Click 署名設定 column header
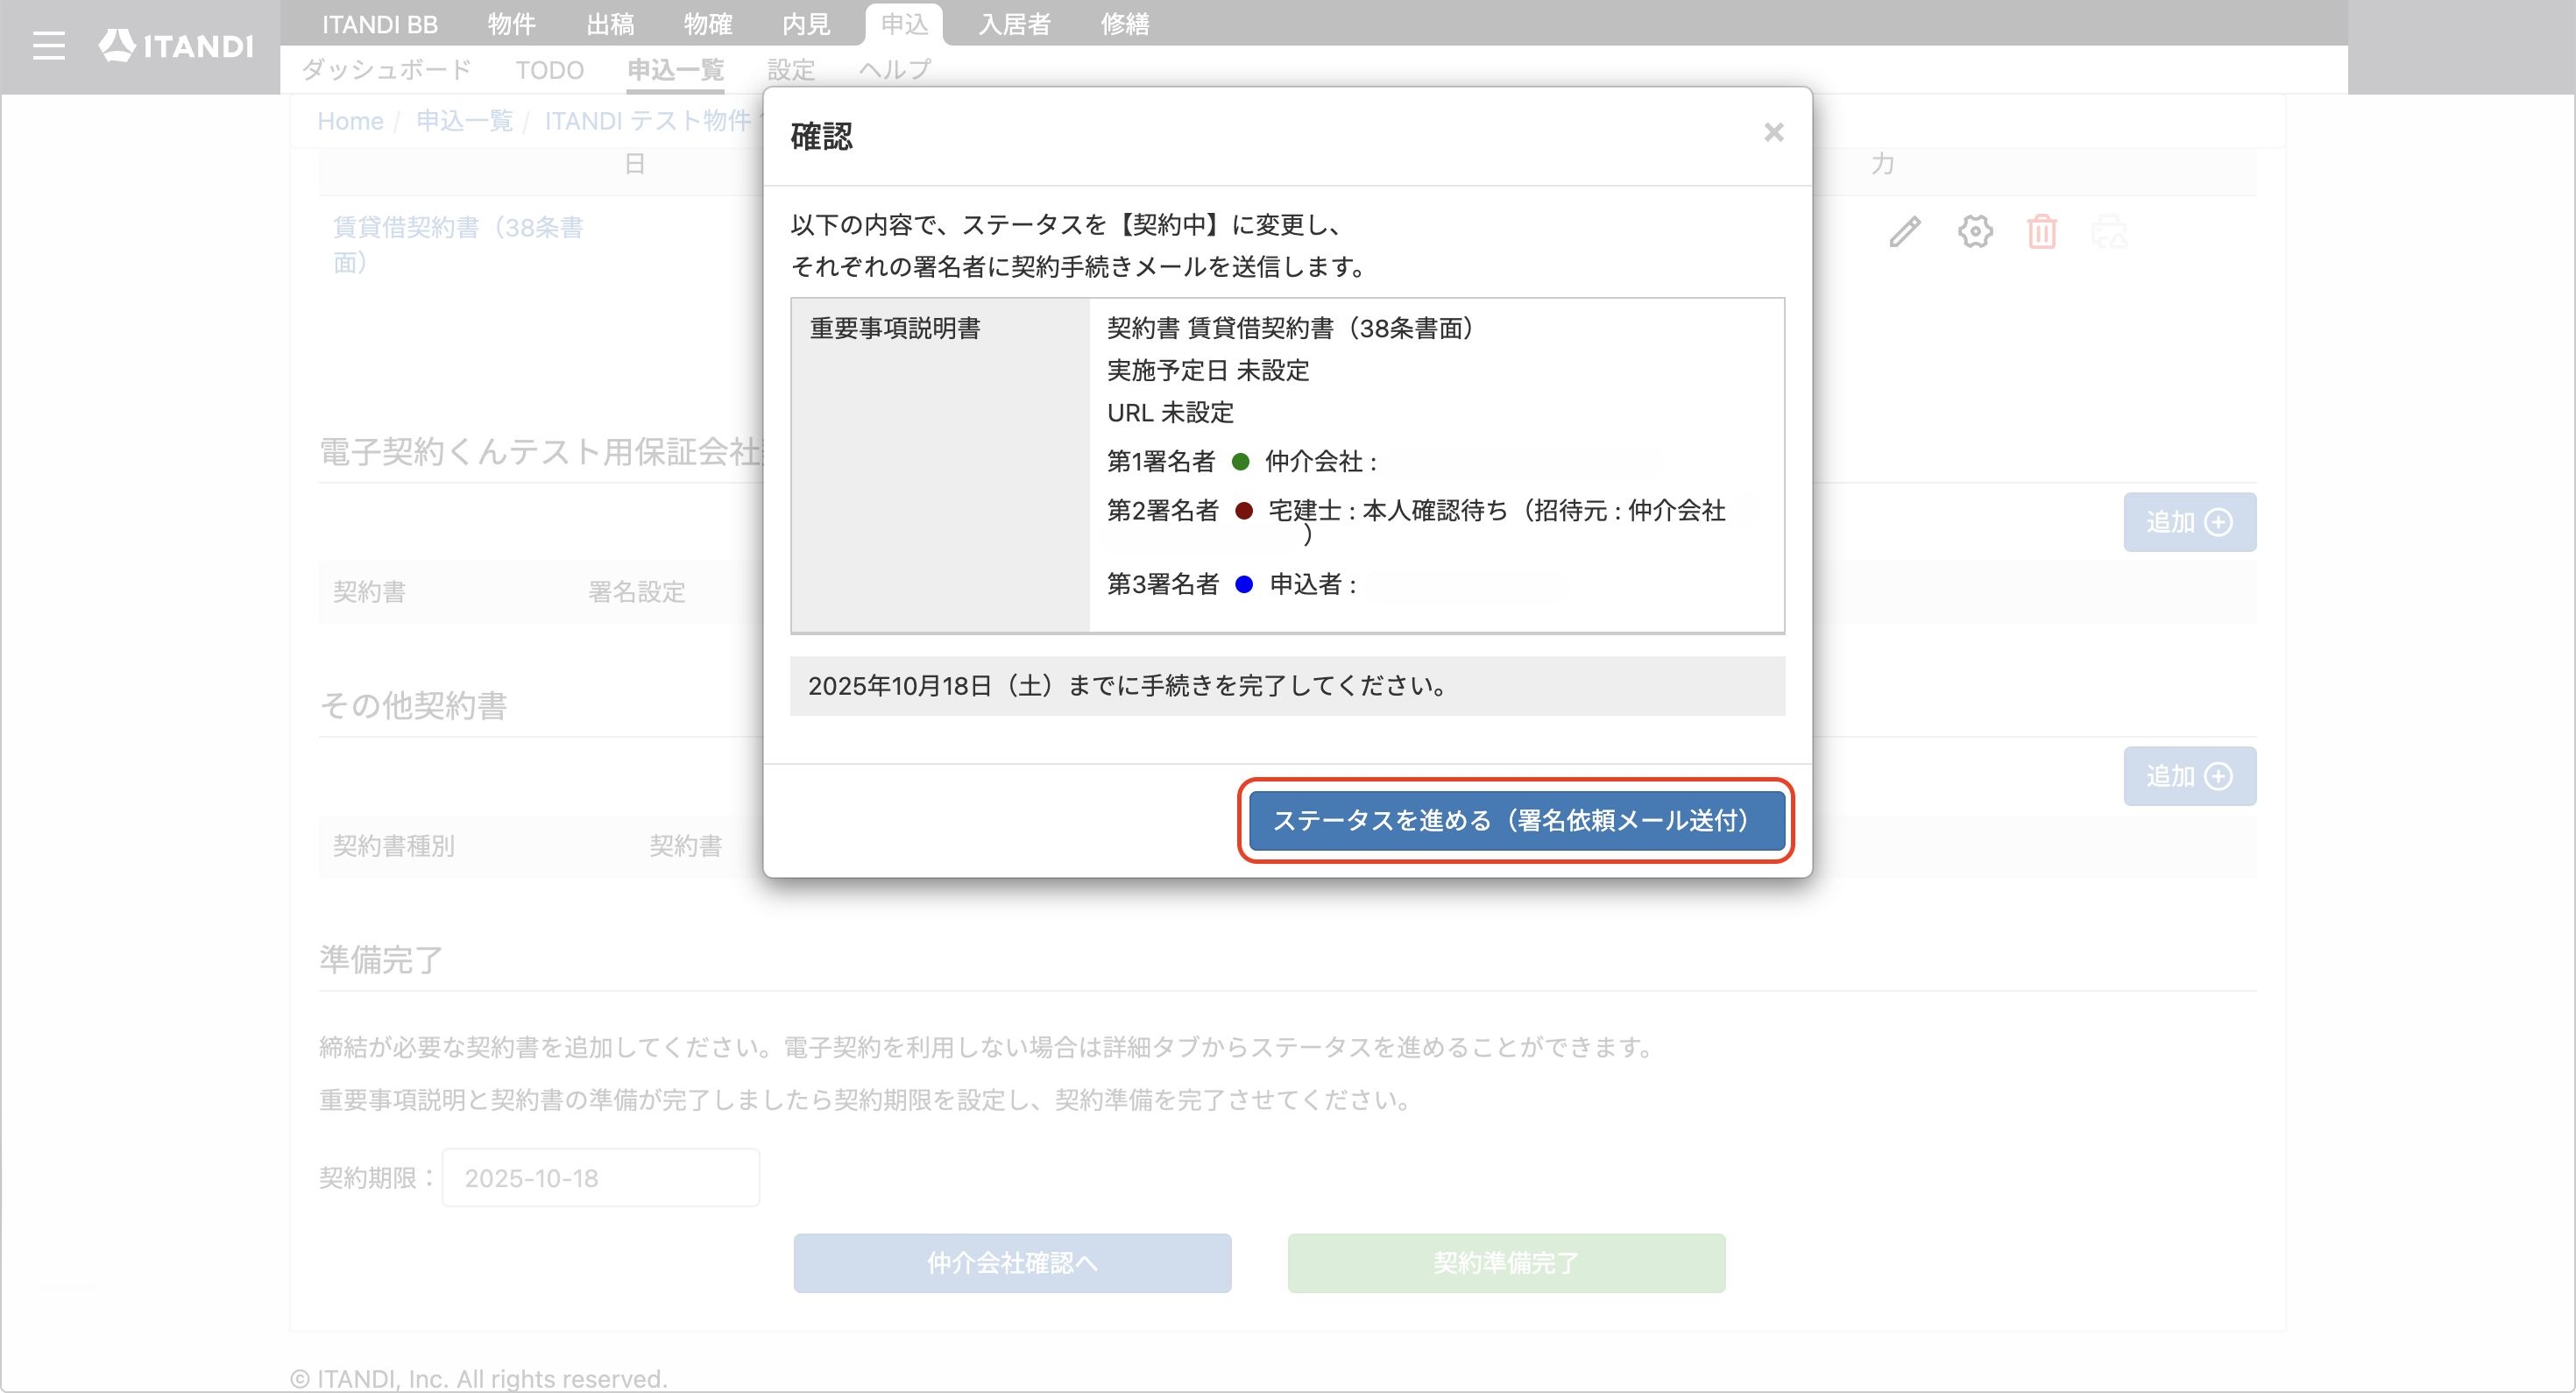The width and height of the screenshot is (2576, 1393). (636, 592)
